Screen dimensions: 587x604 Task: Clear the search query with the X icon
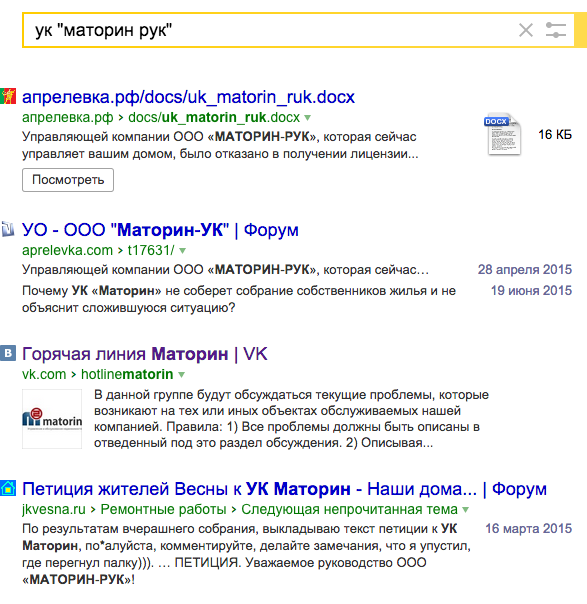(526, 30)
